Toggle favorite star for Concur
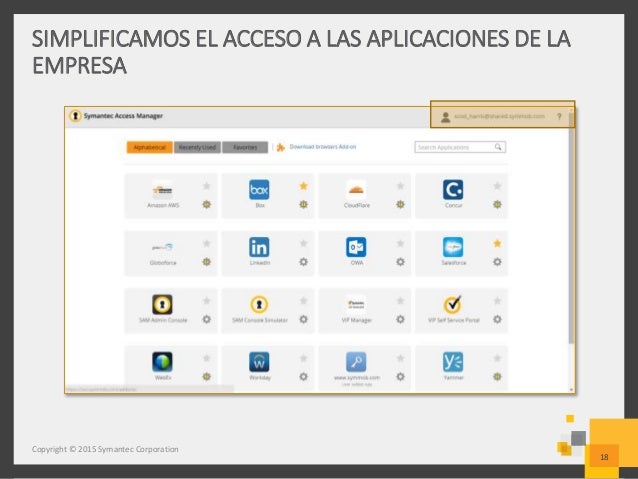This screenshot has width=638, height=479. (x=497, y=186)
